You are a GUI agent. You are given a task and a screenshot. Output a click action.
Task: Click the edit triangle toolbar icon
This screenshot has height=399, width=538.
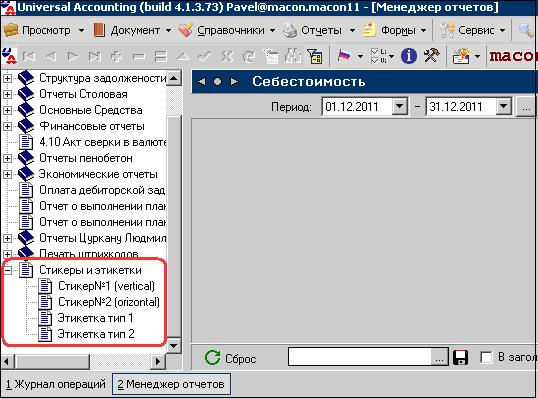(183, 56)
